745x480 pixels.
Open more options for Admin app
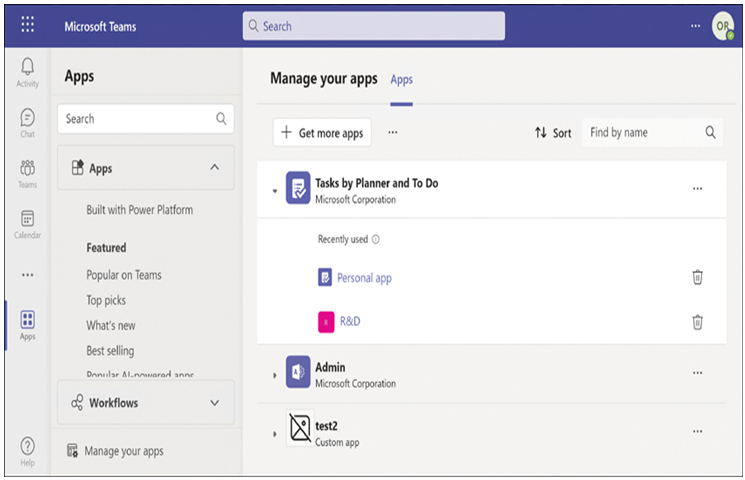[697, 373]
